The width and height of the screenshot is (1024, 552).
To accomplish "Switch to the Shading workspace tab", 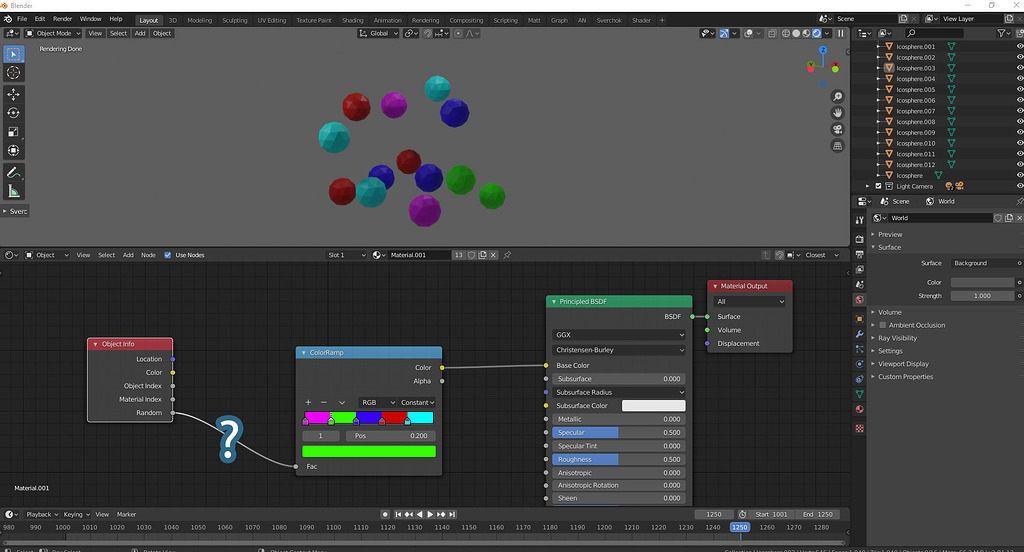I will 353,20.
